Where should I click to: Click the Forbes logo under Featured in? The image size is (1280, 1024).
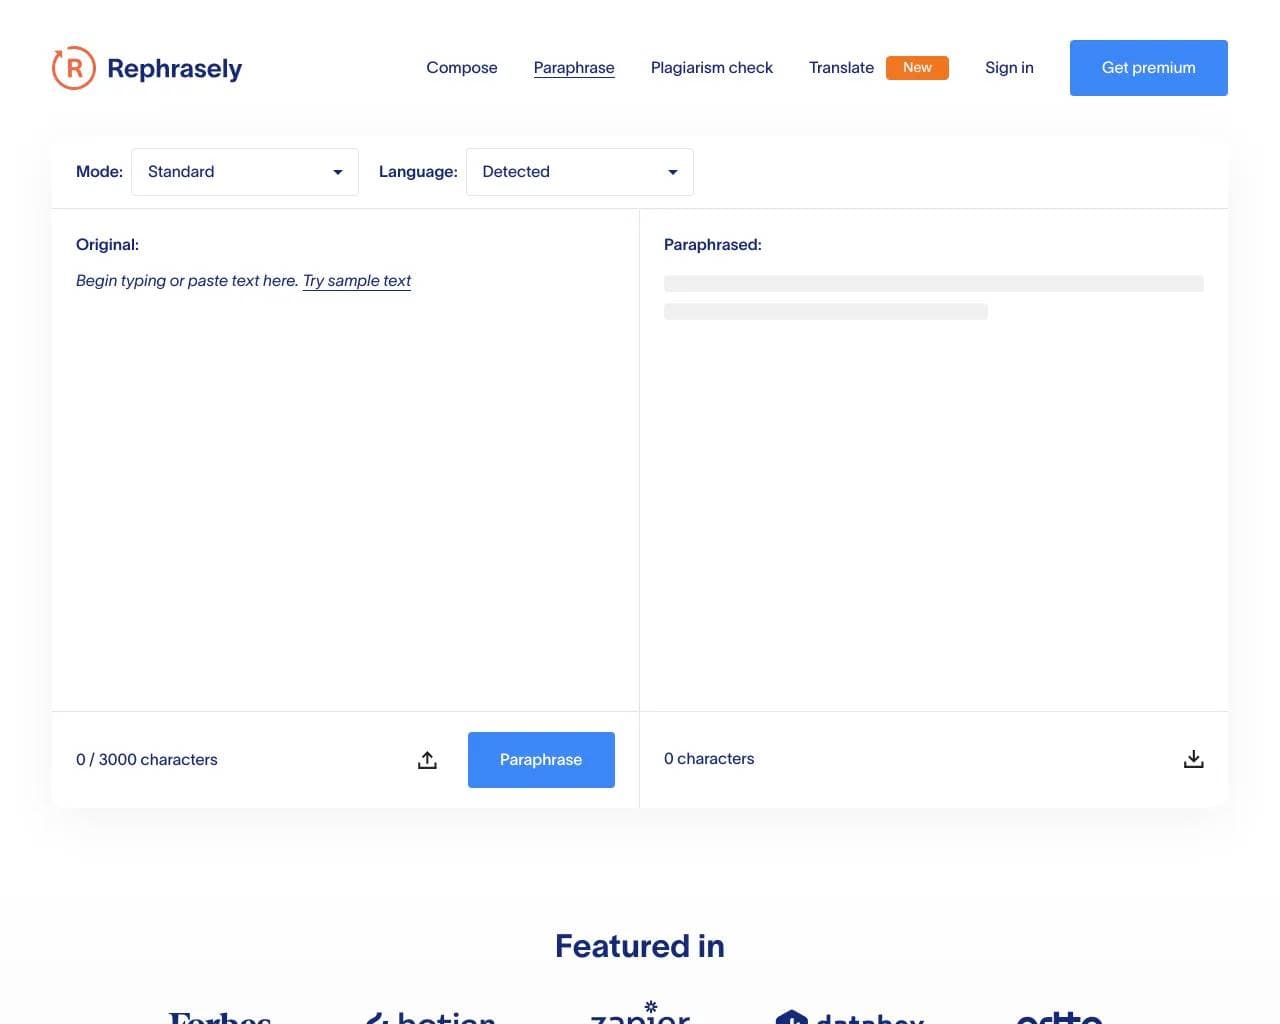pos(220,1017)
